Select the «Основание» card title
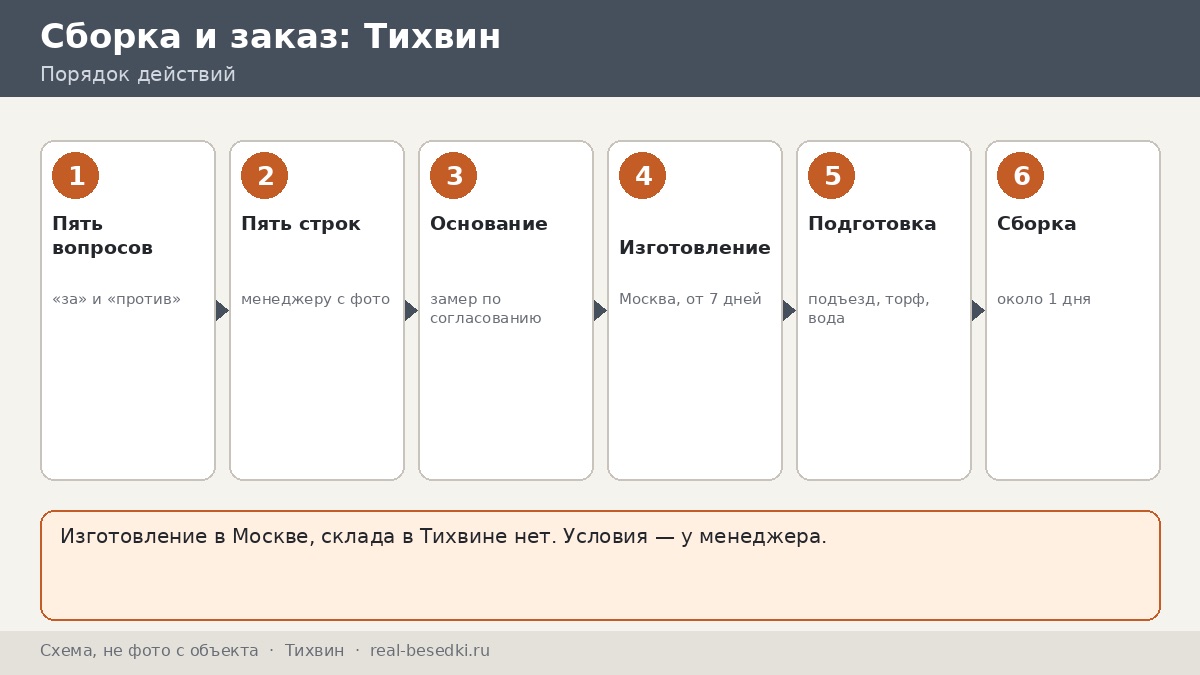Image resolution: width=1200 pixels, height=675 pixels. point(489,224)
